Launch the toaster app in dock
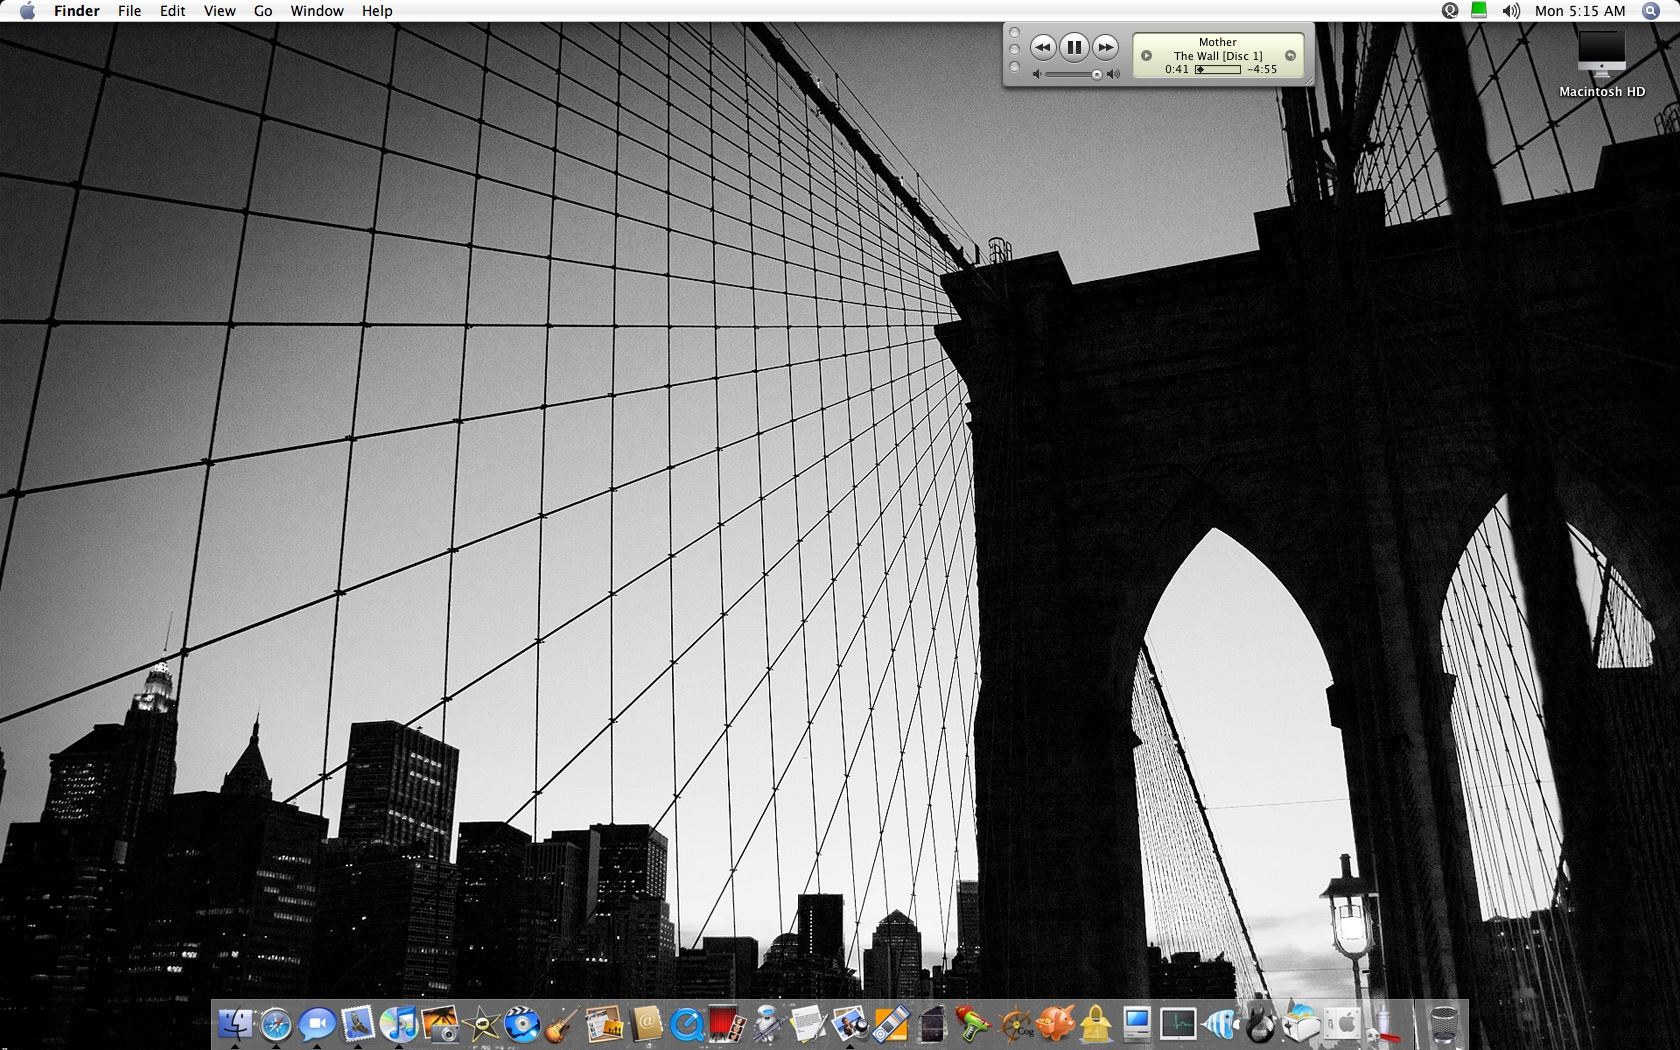The width and height of the screenshot is (1680, 1050). [x=1301, y=1023]
